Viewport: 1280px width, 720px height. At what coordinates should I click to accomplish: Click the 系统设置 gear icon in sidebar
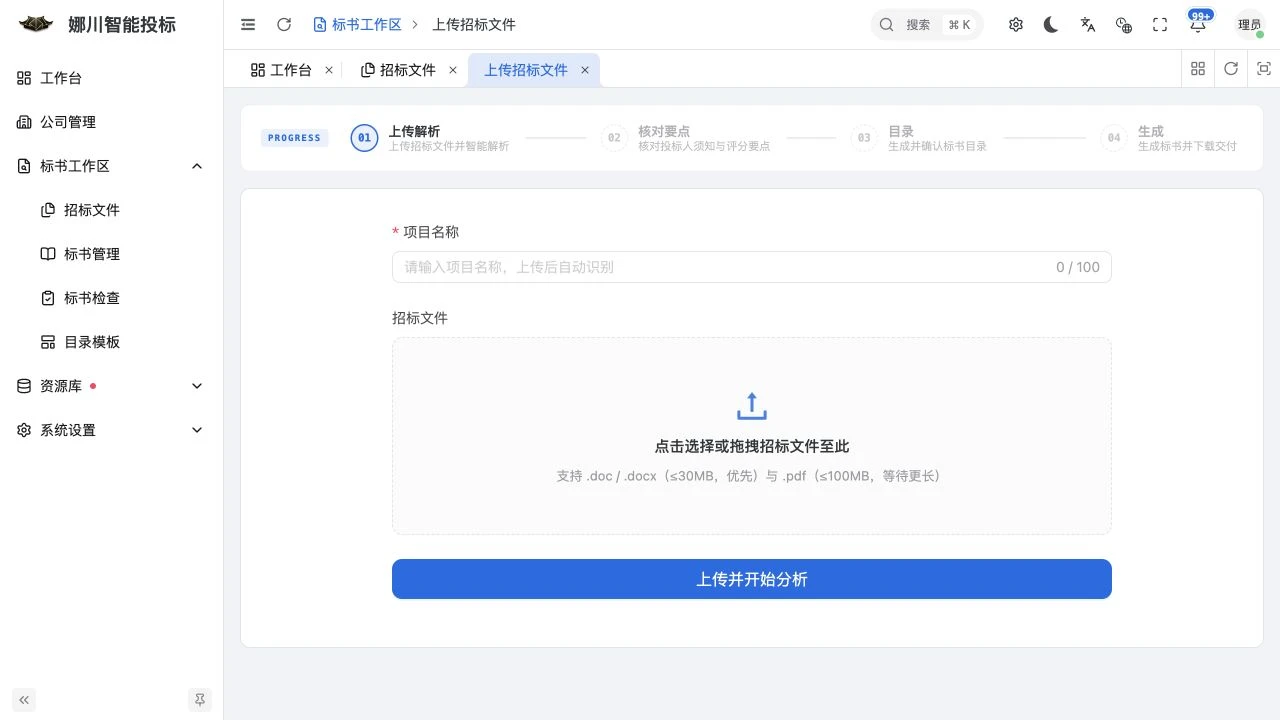tap(24, 430)
